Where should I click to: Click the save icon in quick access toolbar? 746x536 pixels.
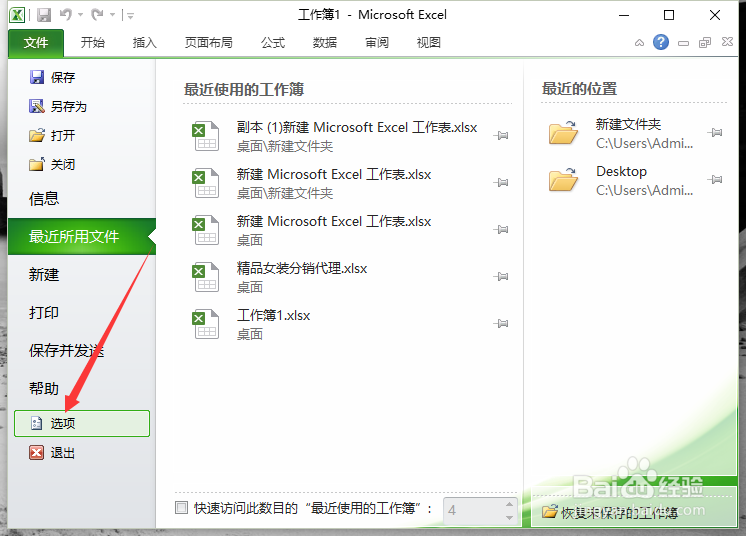pos(44,15)
